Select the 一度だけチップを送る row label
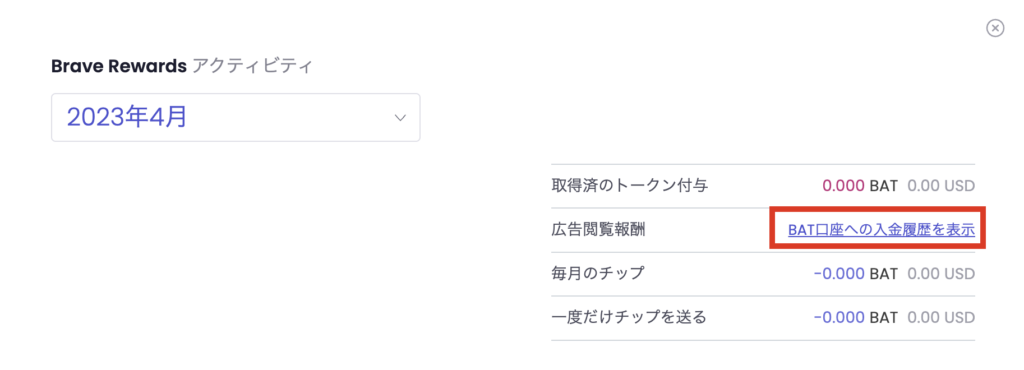The height and width of the screenshot is (370, 1024). [x=629, y=318]
